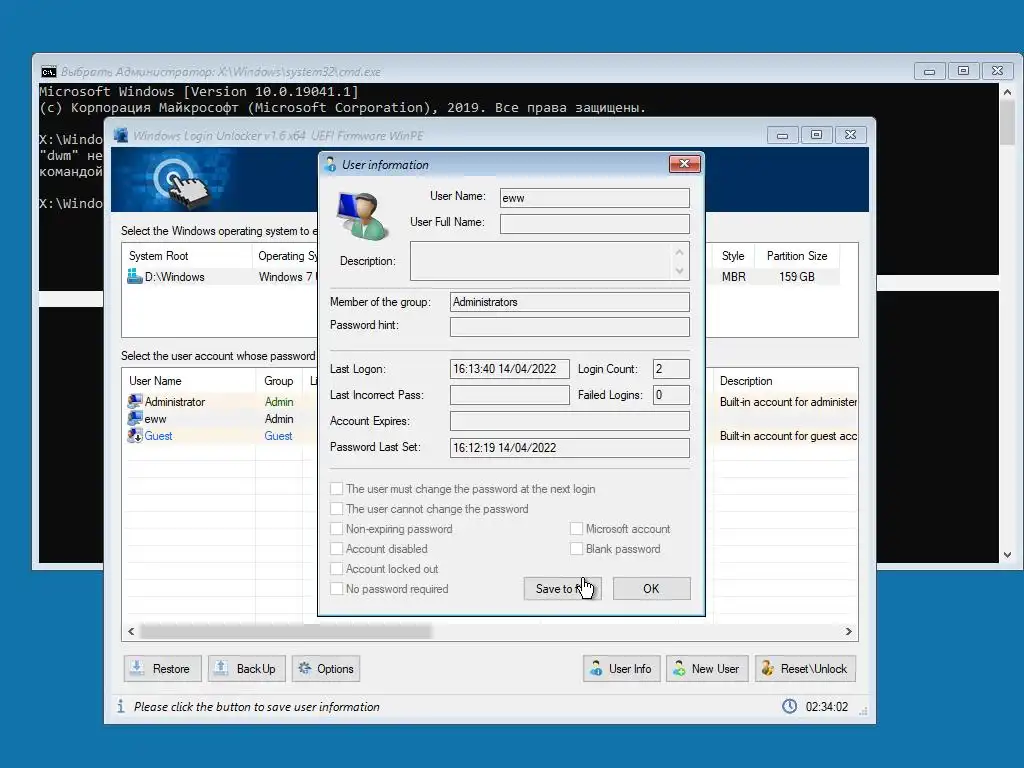Viewport: 1024px width, 768px height.
Task: Click cmd window scrollbar down arrow
Action: coord(1007,555)
